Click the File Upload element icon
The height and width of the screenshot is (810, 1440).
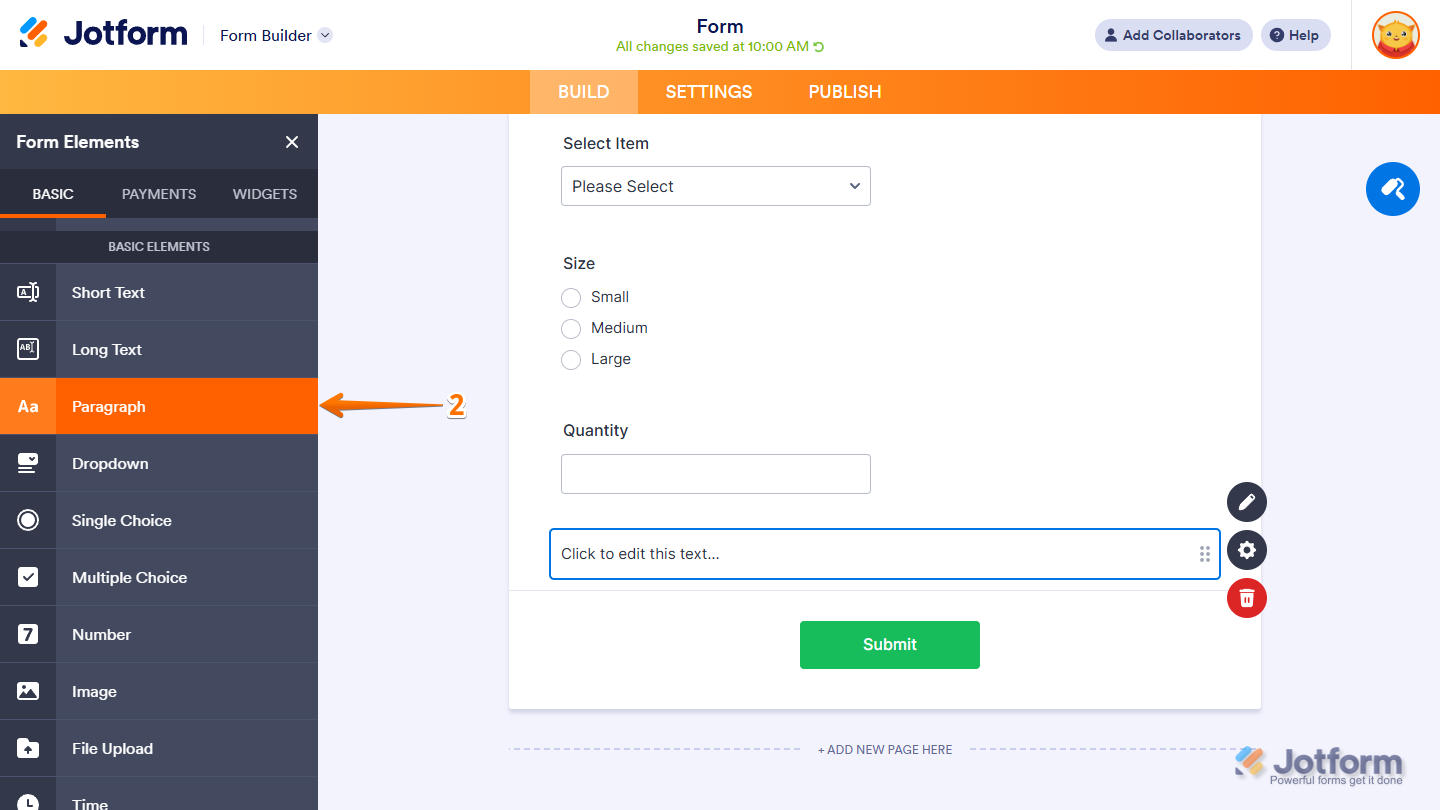tap(27, 747)
